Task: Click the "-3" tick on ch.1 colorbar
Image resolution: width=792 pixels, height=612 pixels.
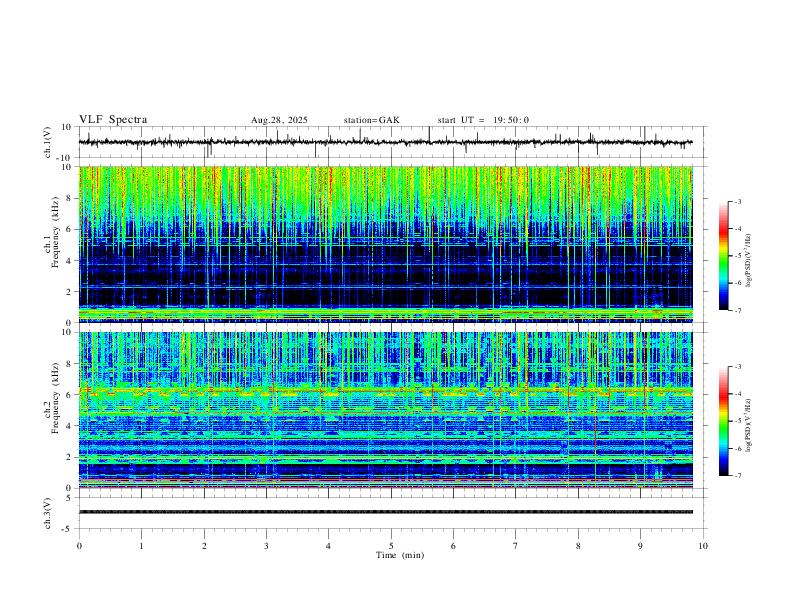Action: point(738,202)
